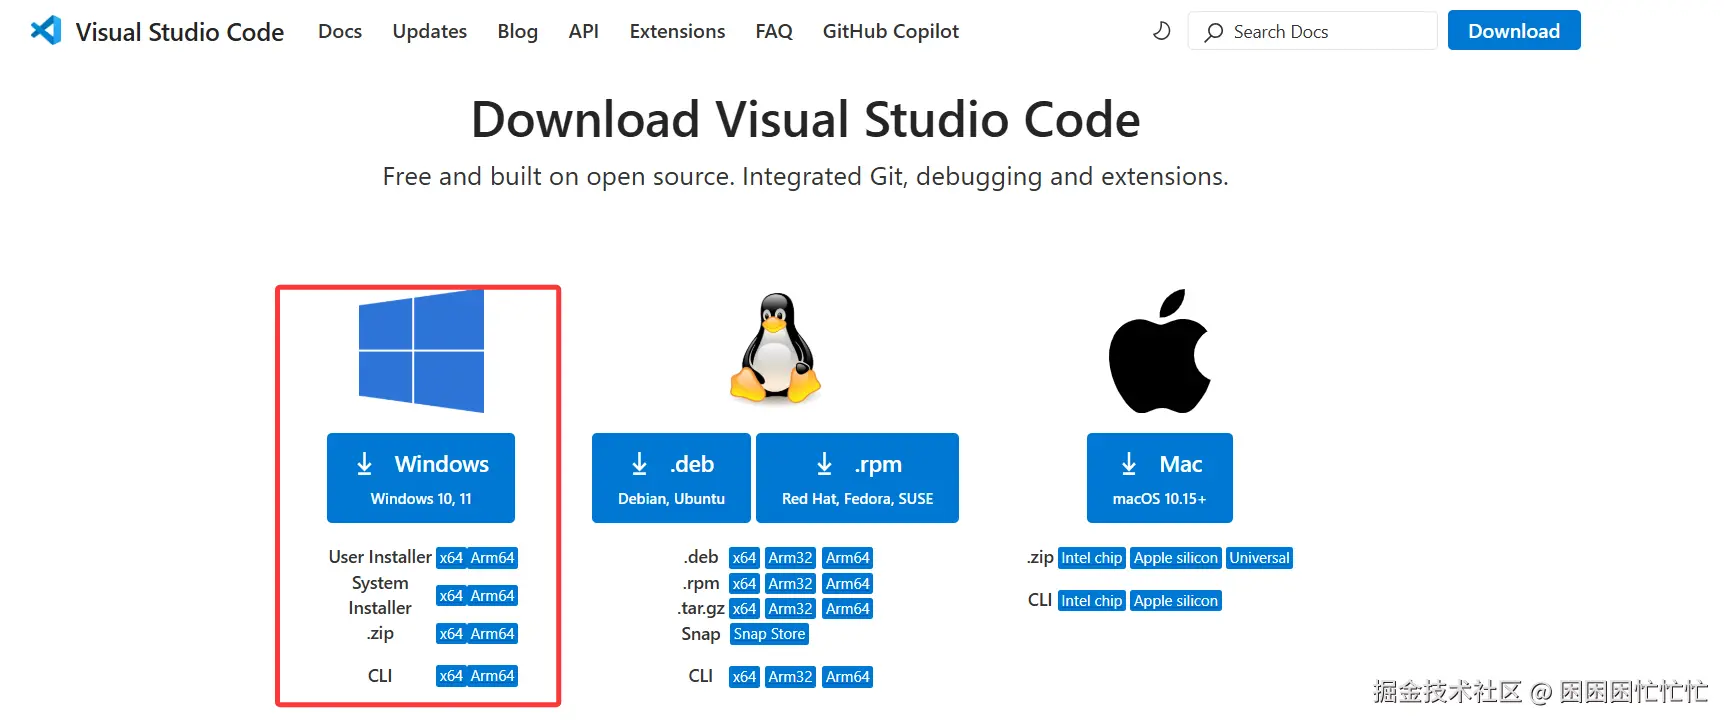
Task: Open the Snap Store link
Action: click(x=769, y=634)
